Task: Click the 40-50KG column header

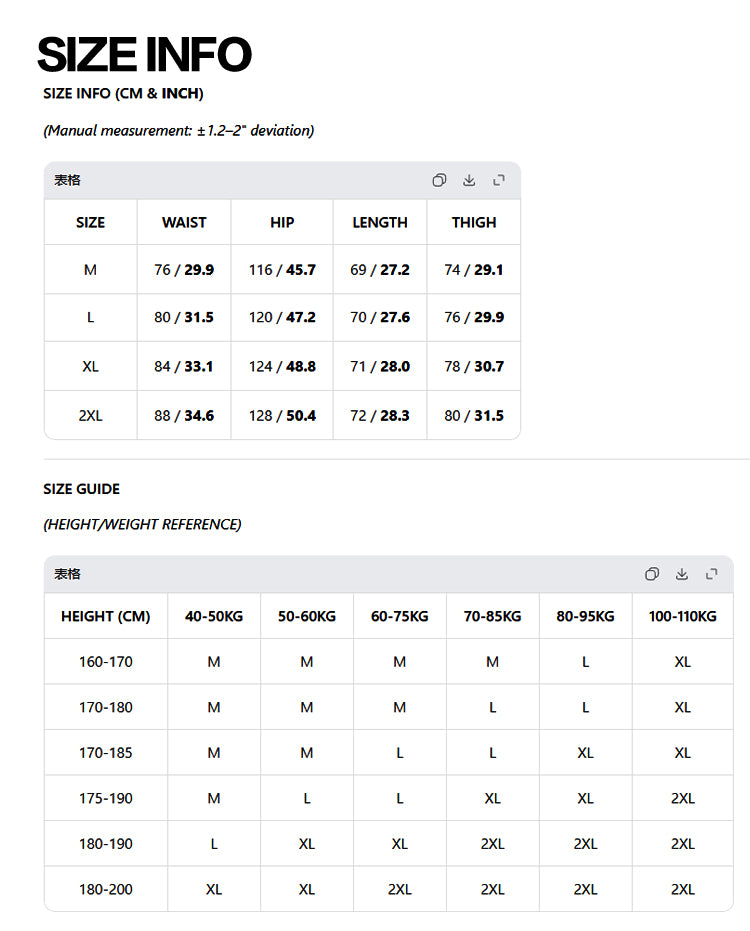Action: [x=214, y=616]
